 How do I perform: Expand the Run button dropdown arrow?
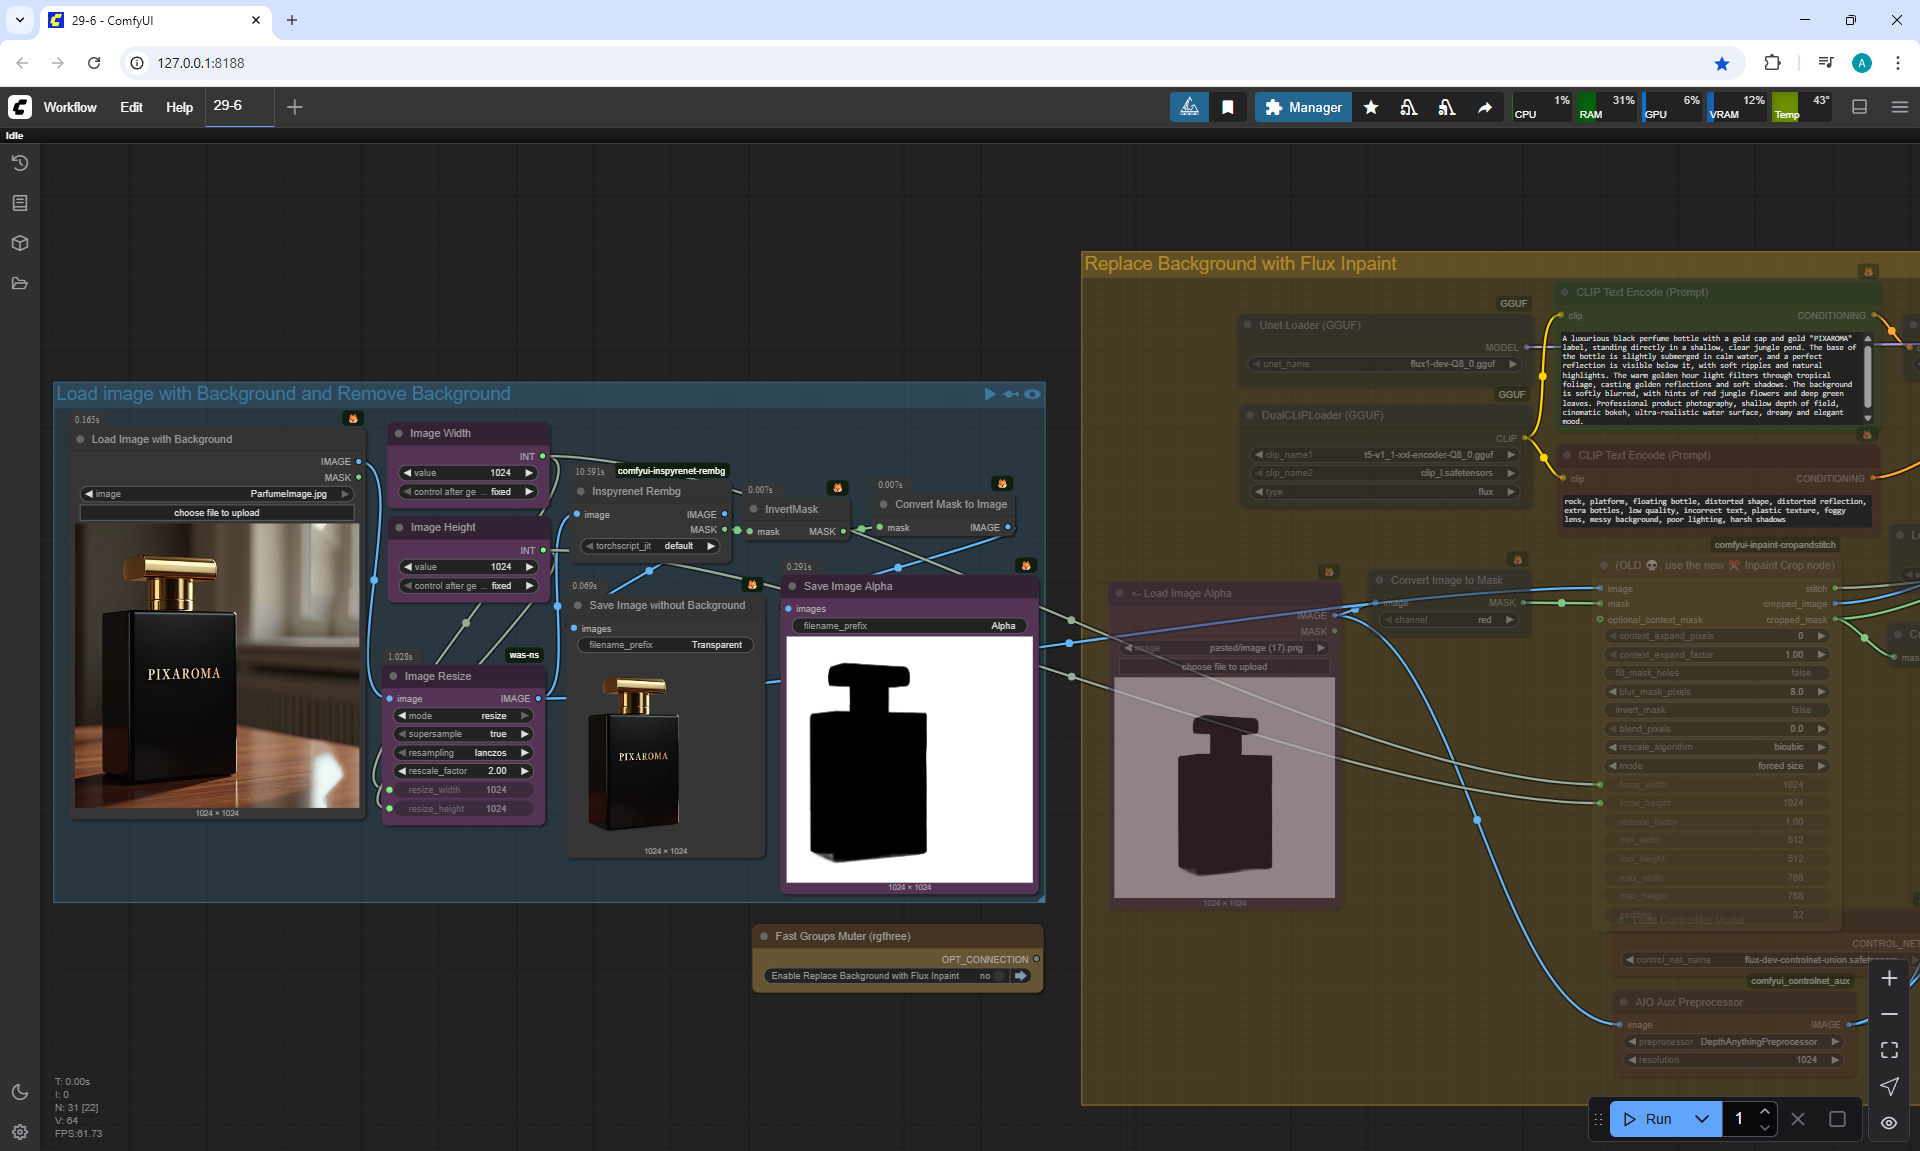click(x=1702, y=1119)
